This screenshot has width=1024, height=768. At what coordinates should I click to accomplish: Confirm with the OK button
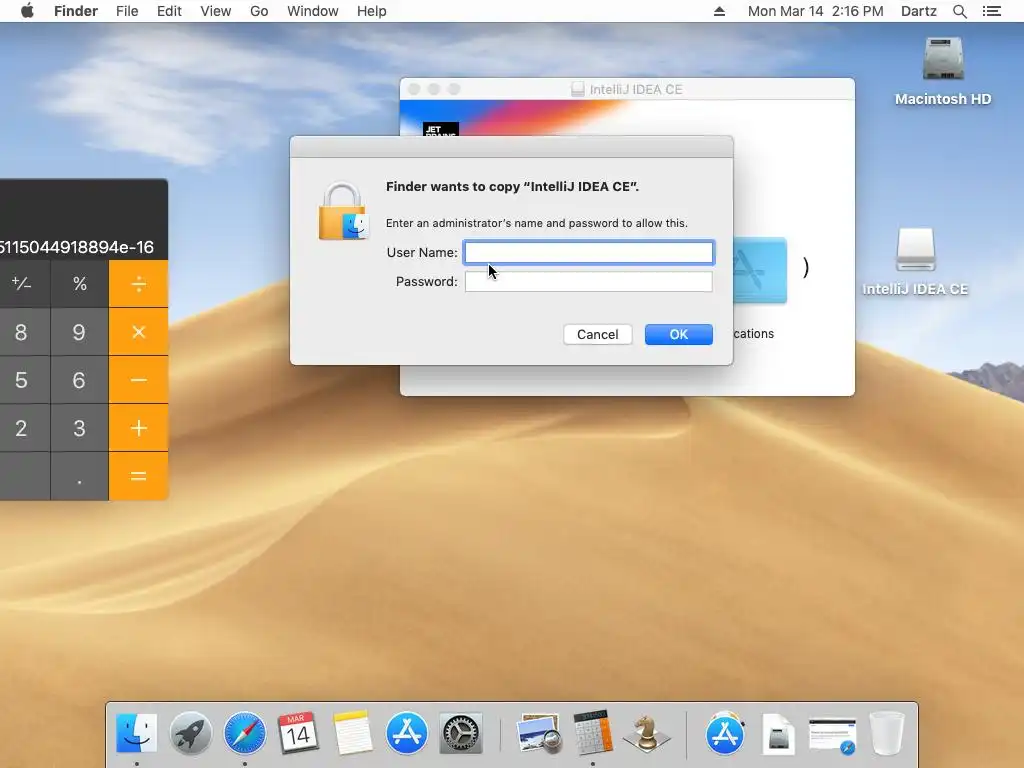tap(679, 334)
